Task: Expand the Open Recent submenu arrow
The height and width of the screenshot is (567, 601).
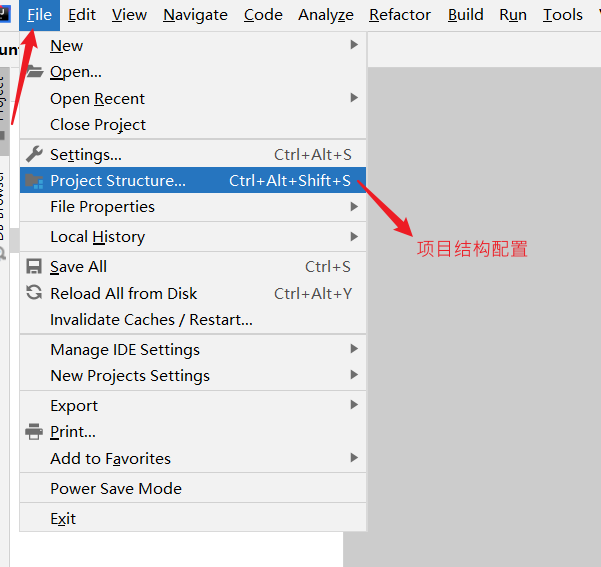Action: [x=354, y=98]
